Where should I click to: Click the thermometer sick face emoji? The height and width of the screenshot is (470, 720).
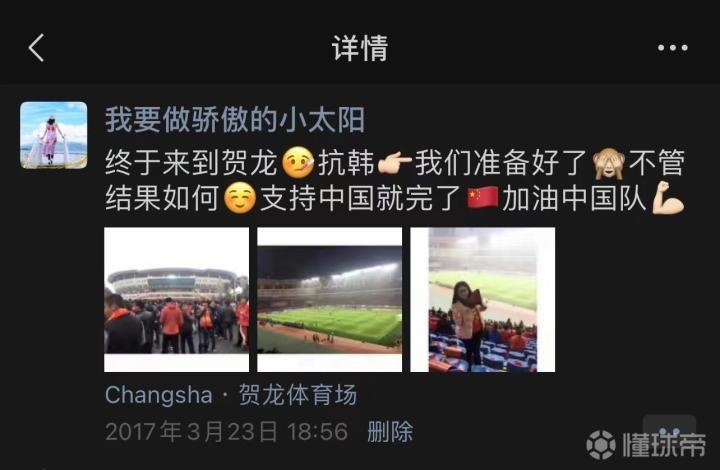pyautogui.click(x=298, y=162)
